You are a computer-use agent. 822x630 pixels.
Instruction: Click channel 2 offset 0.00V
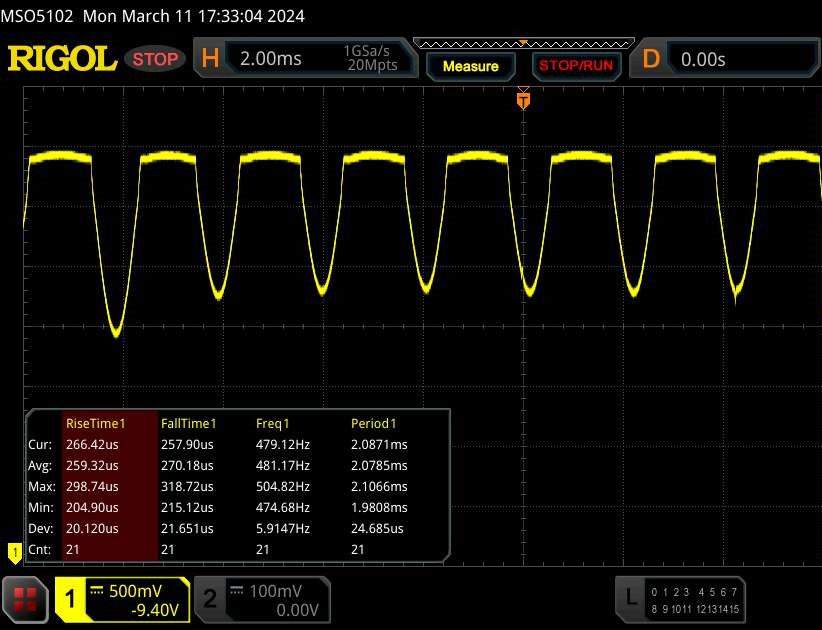(x=297, y=610)
